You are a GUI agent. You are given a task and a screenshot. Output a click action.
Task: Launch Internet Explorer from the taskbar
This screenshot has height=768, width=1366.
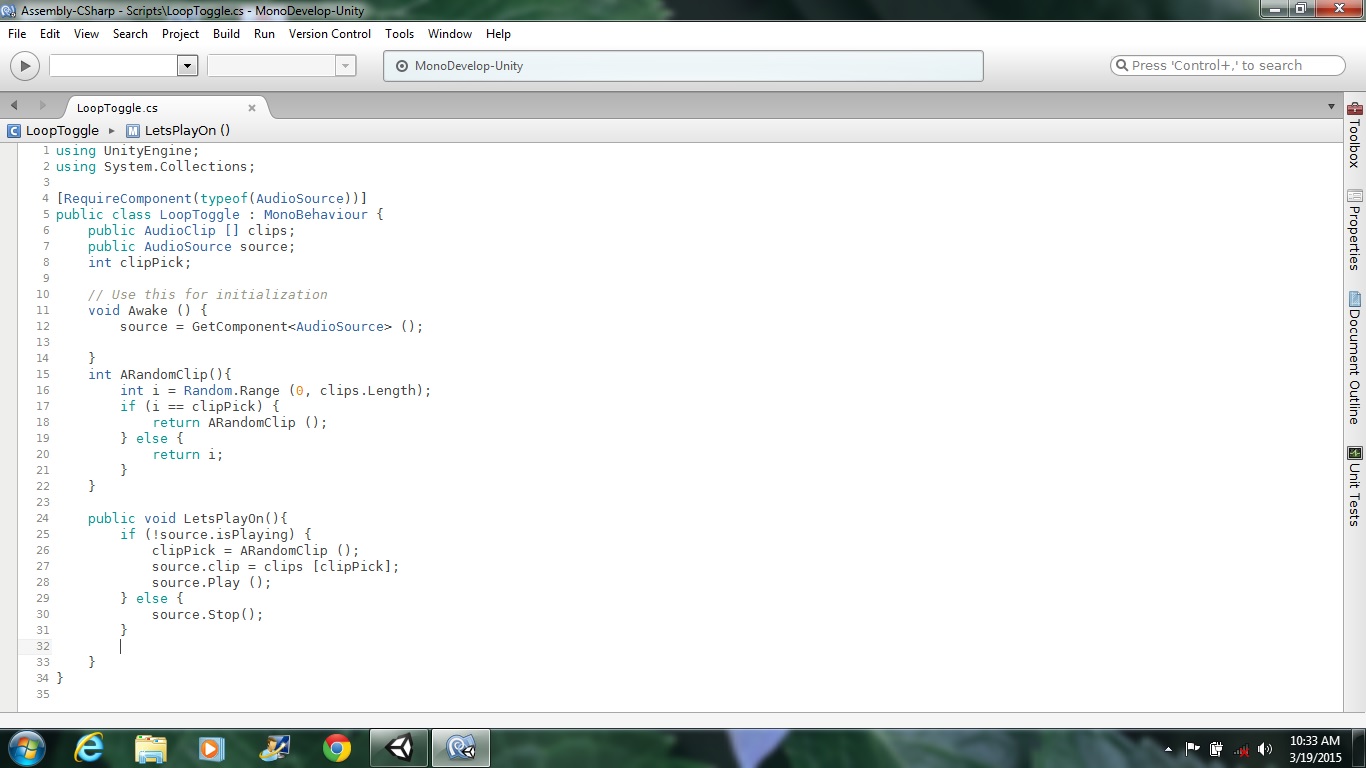[88, 748]
